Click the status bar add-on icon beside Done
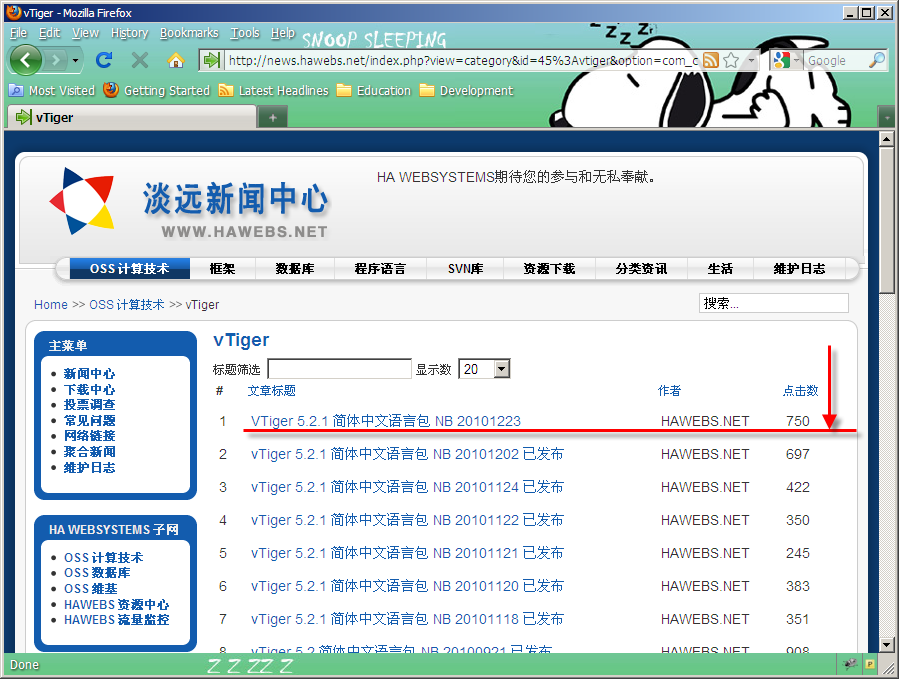899x679 pixels. pyautogui.click(x=850, y=665)
